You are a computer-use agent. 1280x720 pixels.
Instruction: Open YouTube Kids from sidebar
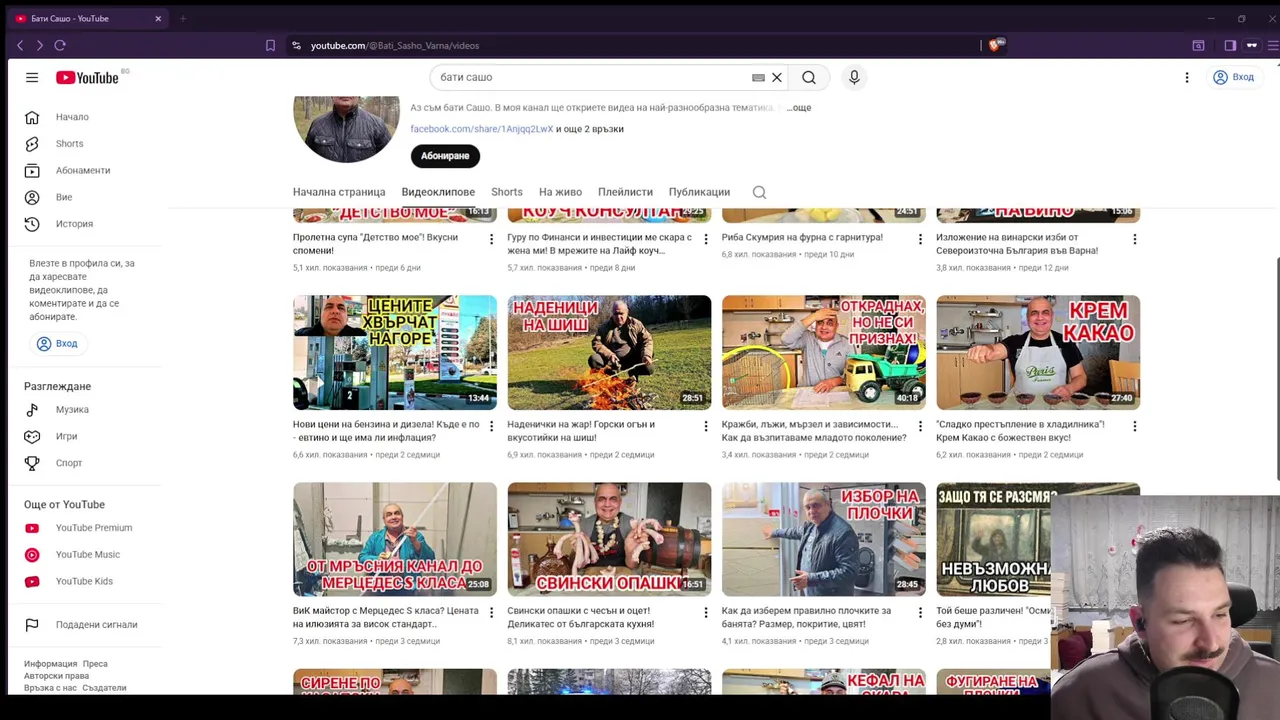tap(84, 581)
